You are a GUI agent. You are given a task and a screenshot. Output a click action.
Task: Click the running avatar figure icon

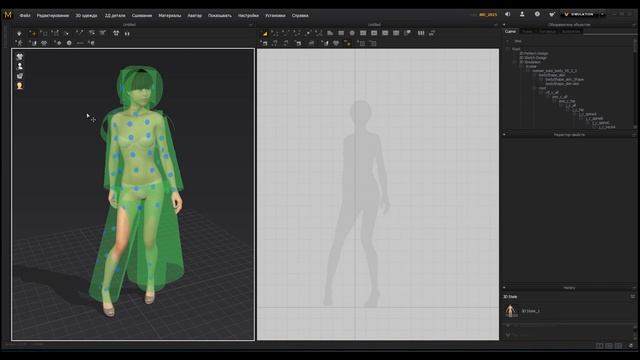tap(19, 43)
